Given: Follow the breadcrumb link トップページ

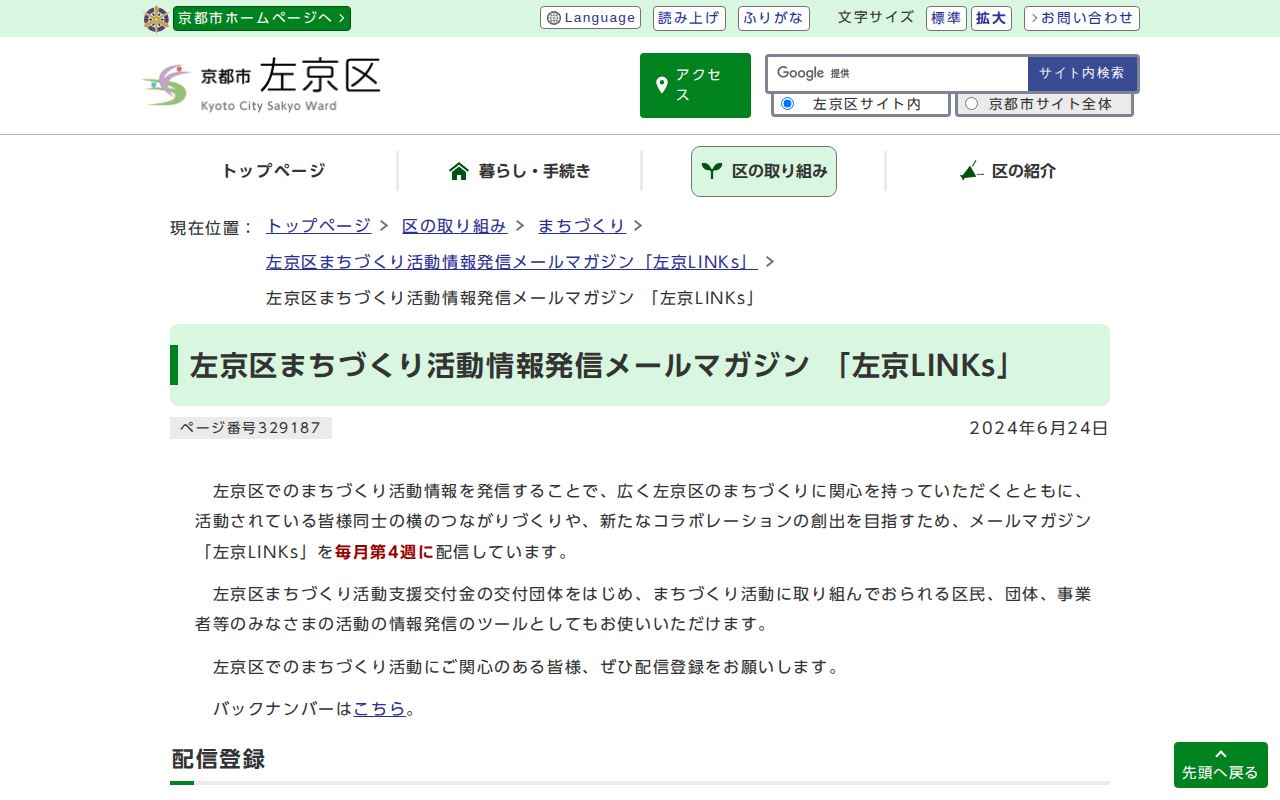Looking at the screenshot, I should (x=318, y=226).
